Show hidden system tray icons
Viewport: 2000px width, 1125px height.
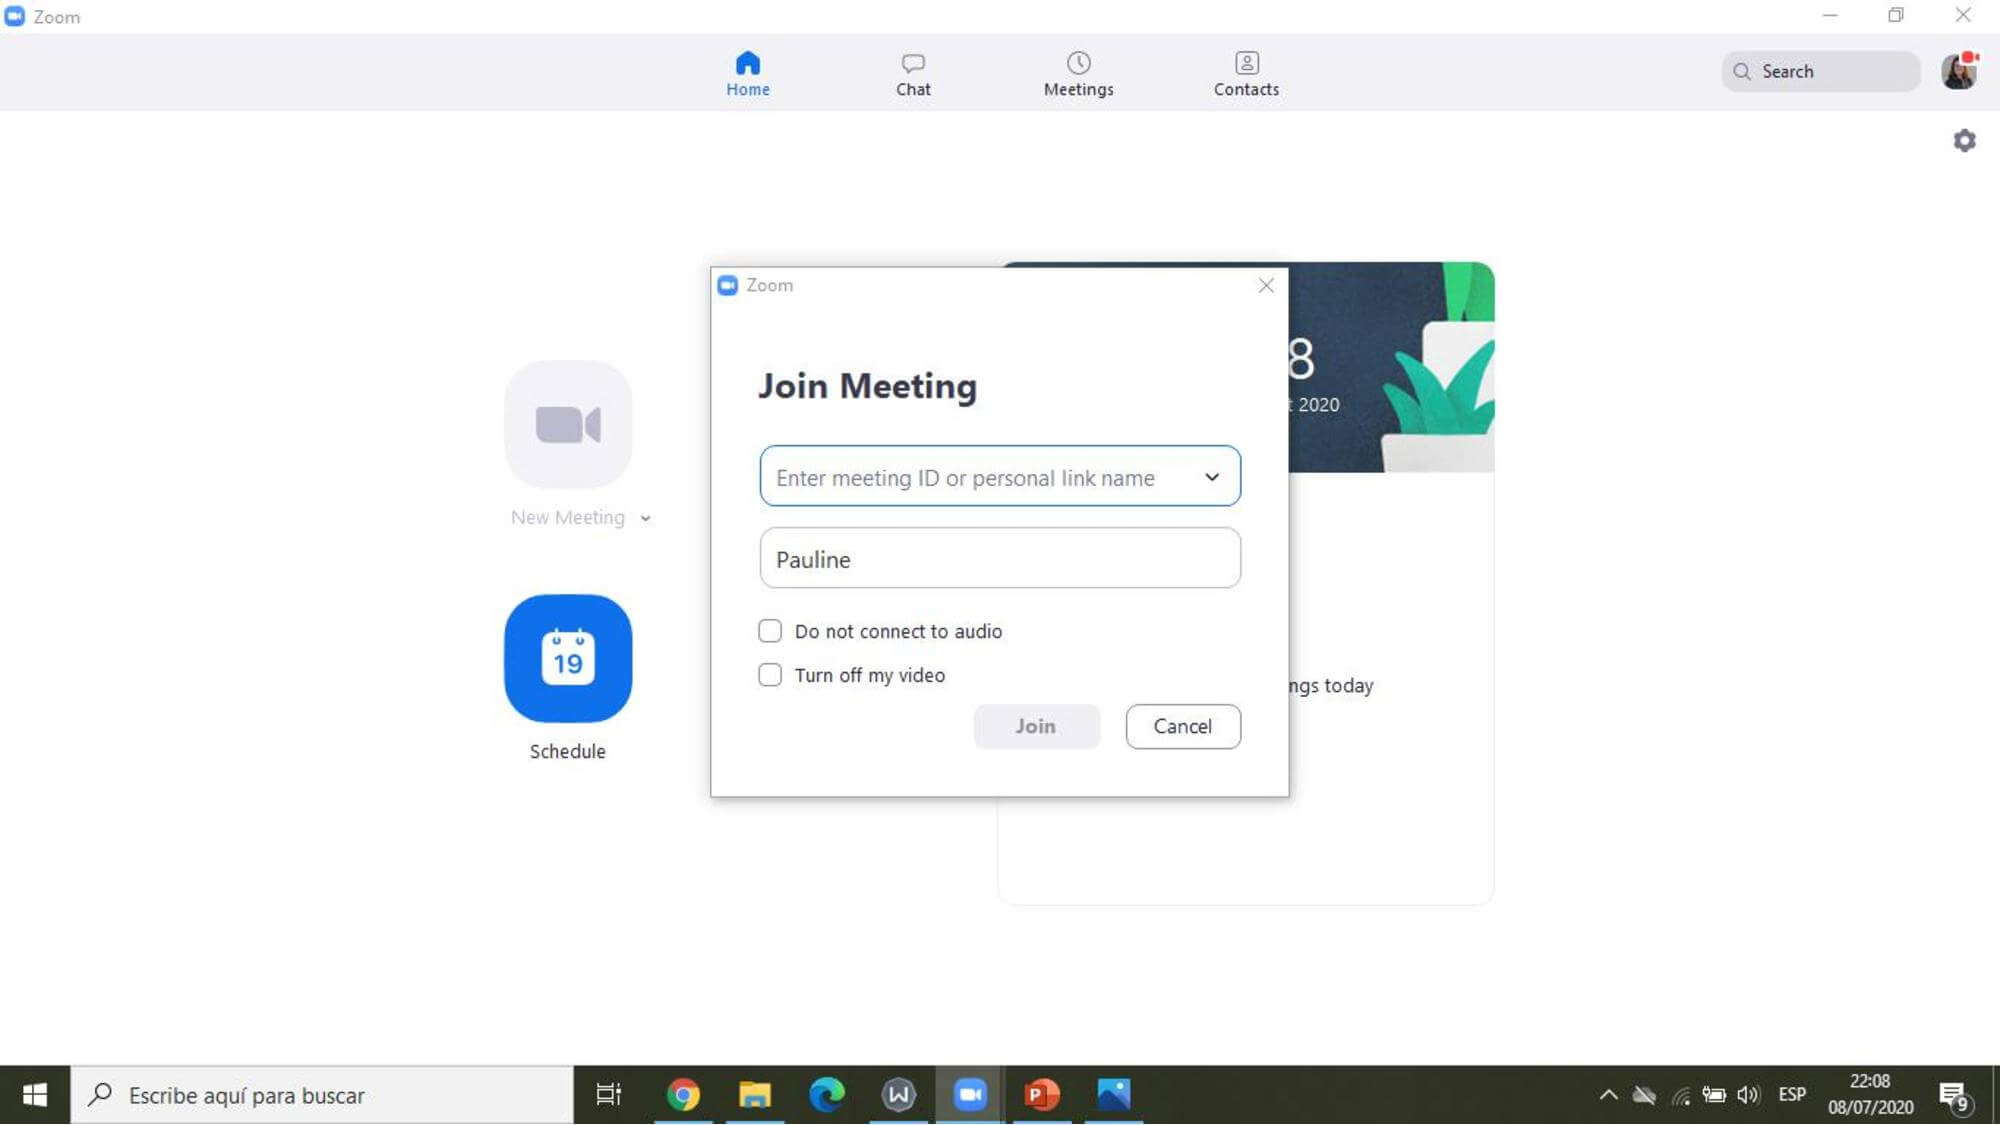coord(1608,1095)
